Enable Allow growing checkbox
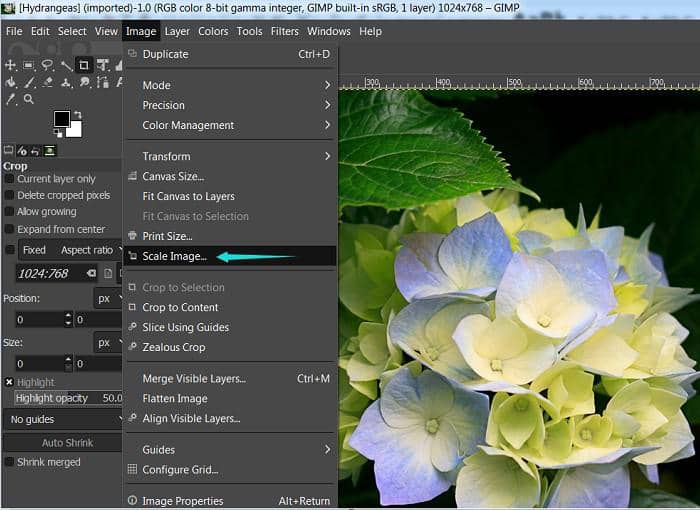Screen dimensions: 700x510 click(x=9, y=211)
